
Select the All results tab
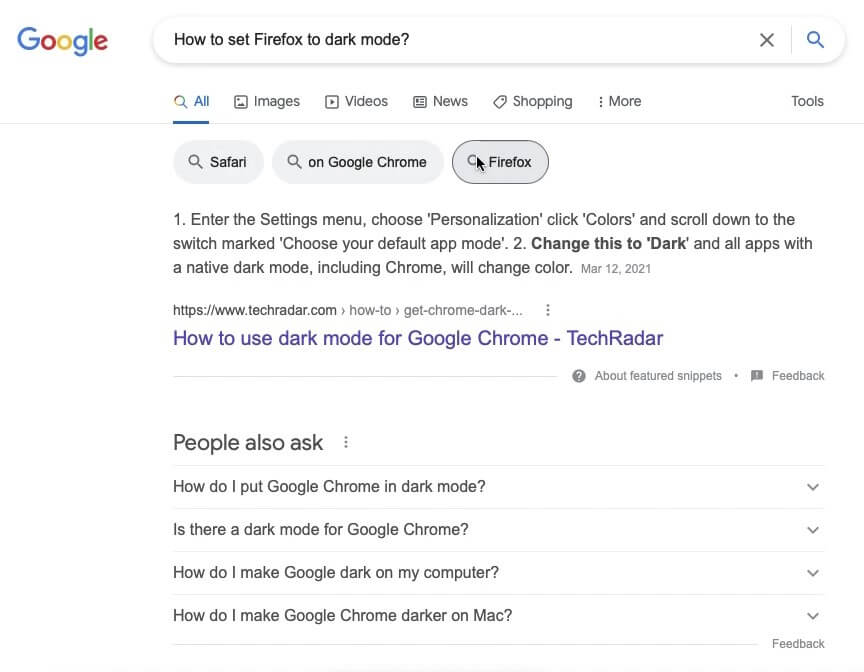click(191, 101)
